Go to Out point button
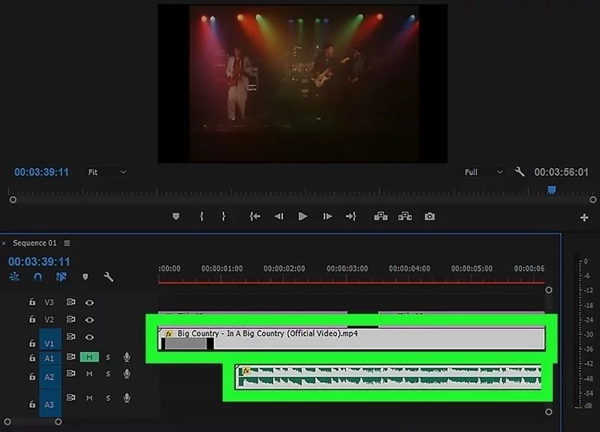The image size is (600, 432). click(x=351, y=217)
